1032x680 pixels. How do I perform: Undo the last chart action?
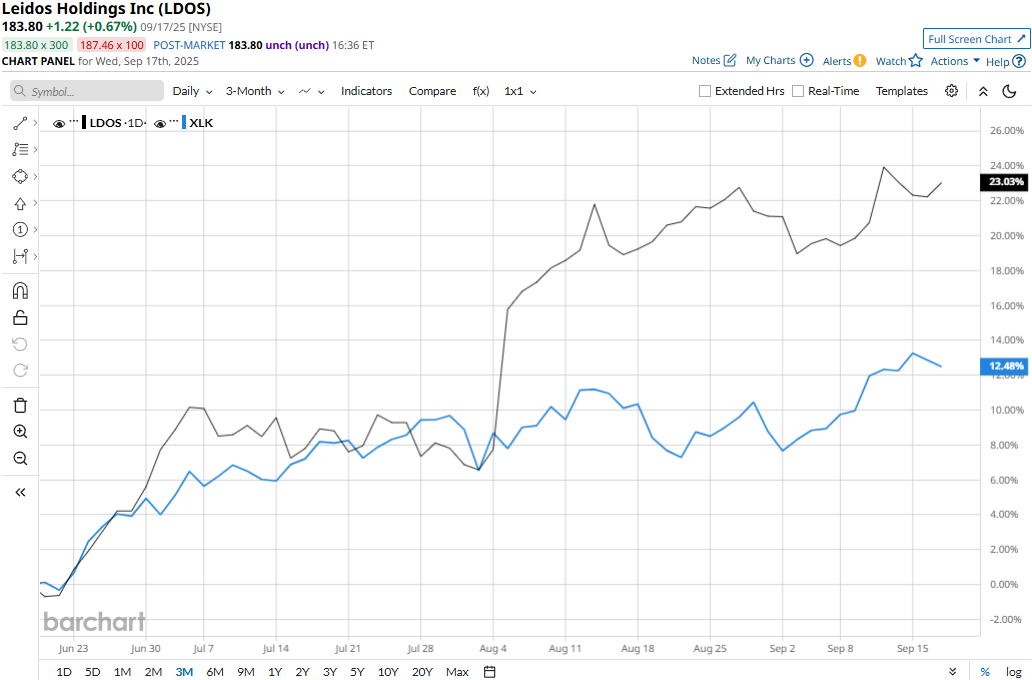pyautogui.click(x=20, y=344)
